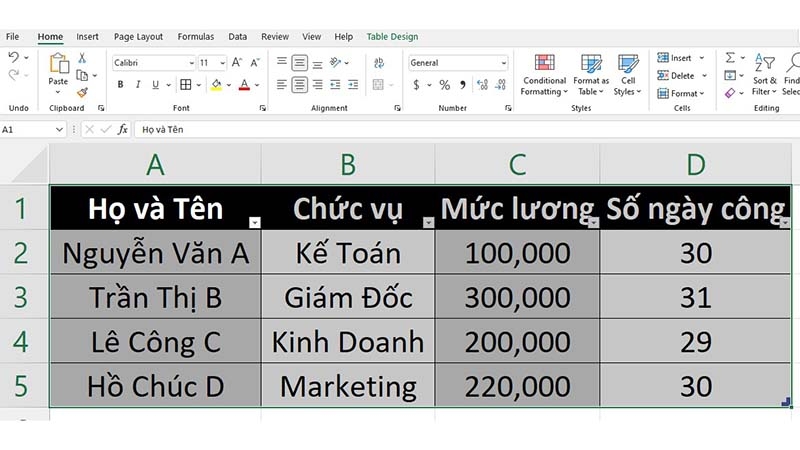
Task: Increase font size with the A^ icon
Action: [237, 63]
